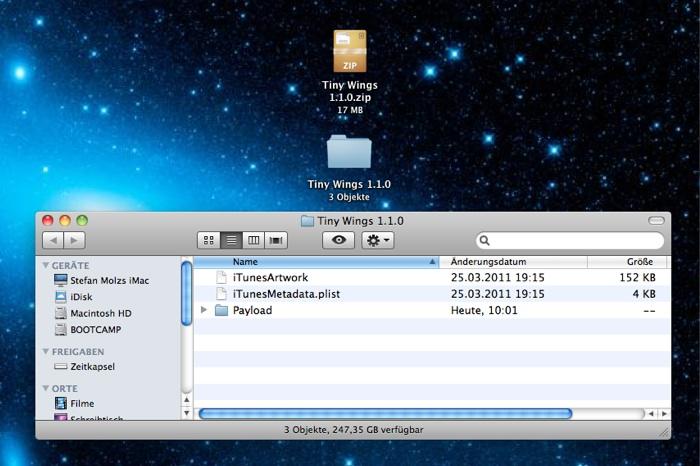
Task: Open Zeitkapsel in the sidebar
Action: pos(84,366)
